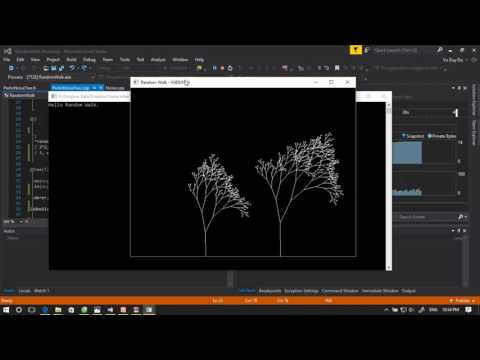This screenshot has height=360, width=480.
Task: Switch to the Watch 1 tab
Action: point(41,291)
